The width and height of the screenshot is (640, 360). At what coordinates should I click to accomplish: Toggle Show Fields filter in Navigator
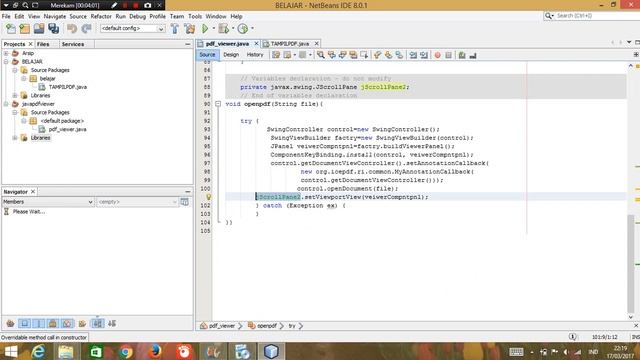point(24,324)
